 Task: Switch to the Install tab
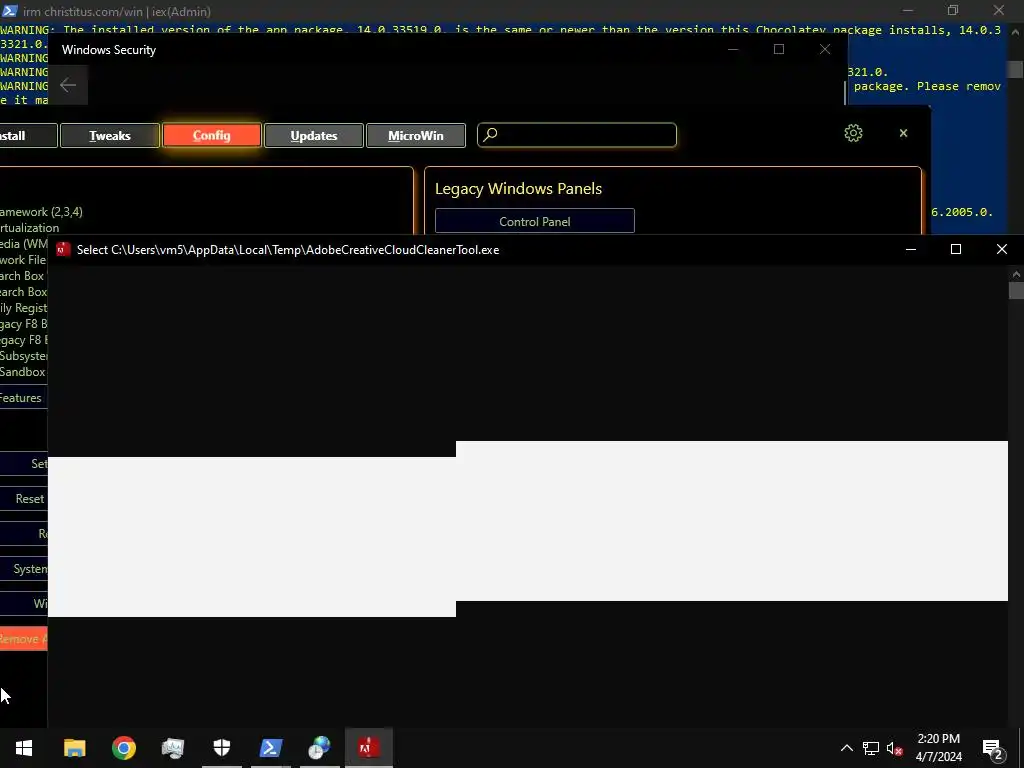[28, 135]
